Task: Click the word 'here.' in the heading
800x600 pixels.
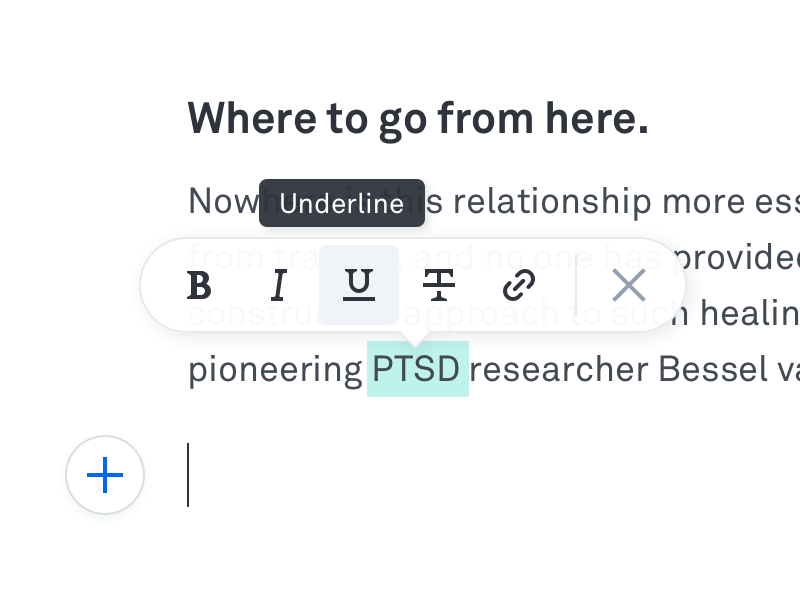Action: click(x=596, y=118)
